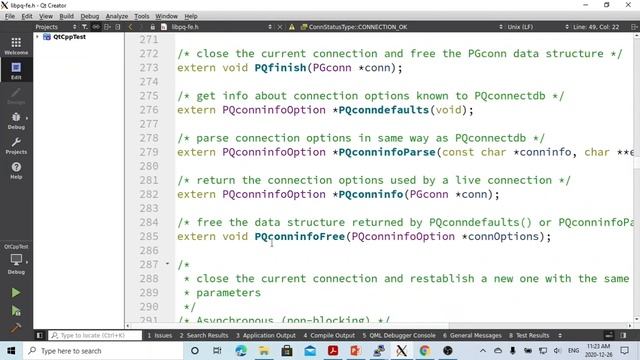The width and height of the screenshot is (640, 360).
Task: Click the PQconninfoParse function name
Action: 387,152
